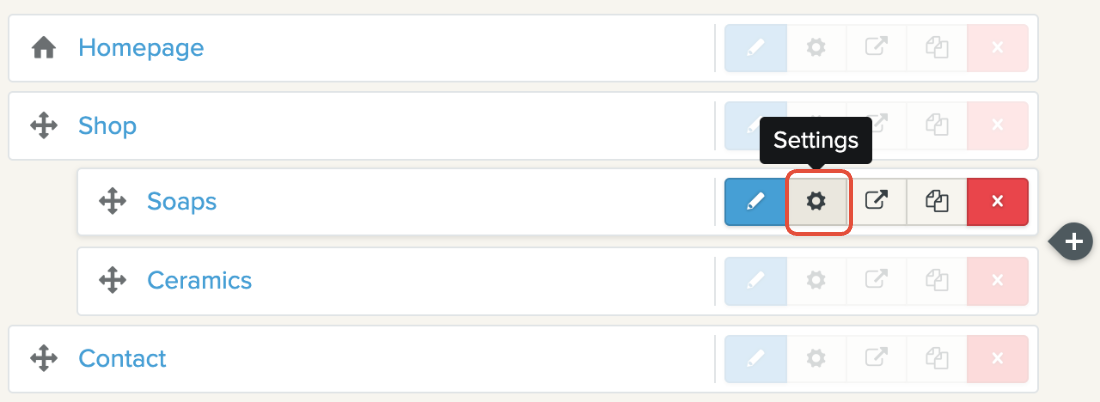Click the Soaps page move handle
Image resolution: width=1100 pixels, height=402 pixels.
112,202
